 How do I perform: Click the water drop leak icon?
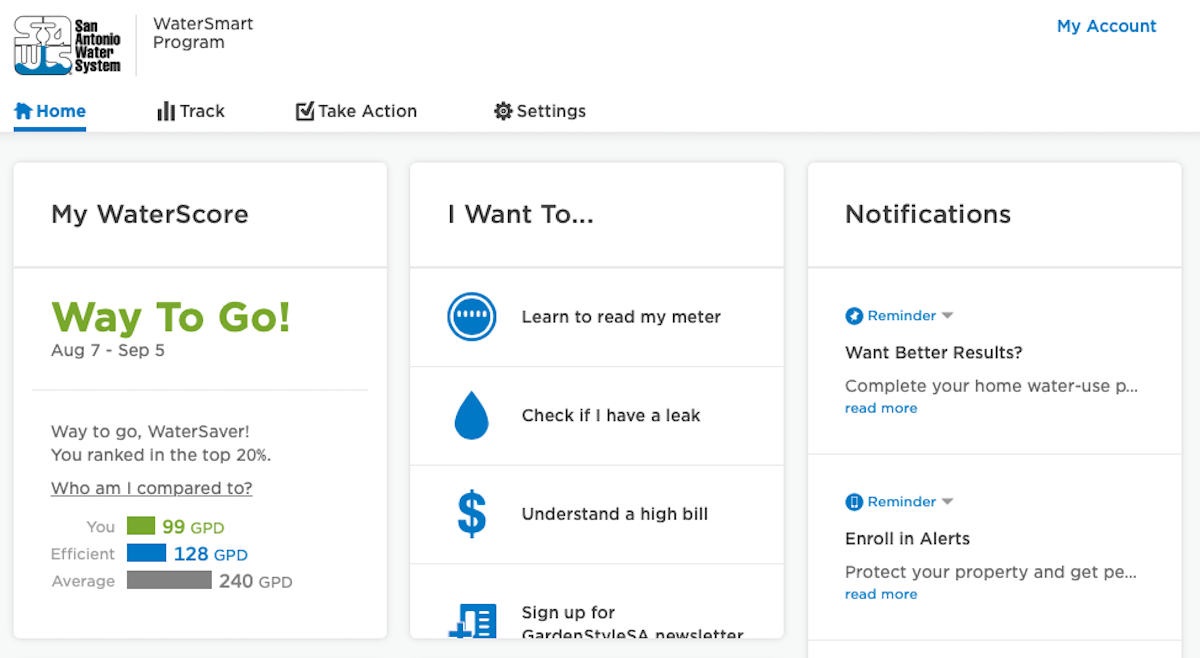pos(472,415)
